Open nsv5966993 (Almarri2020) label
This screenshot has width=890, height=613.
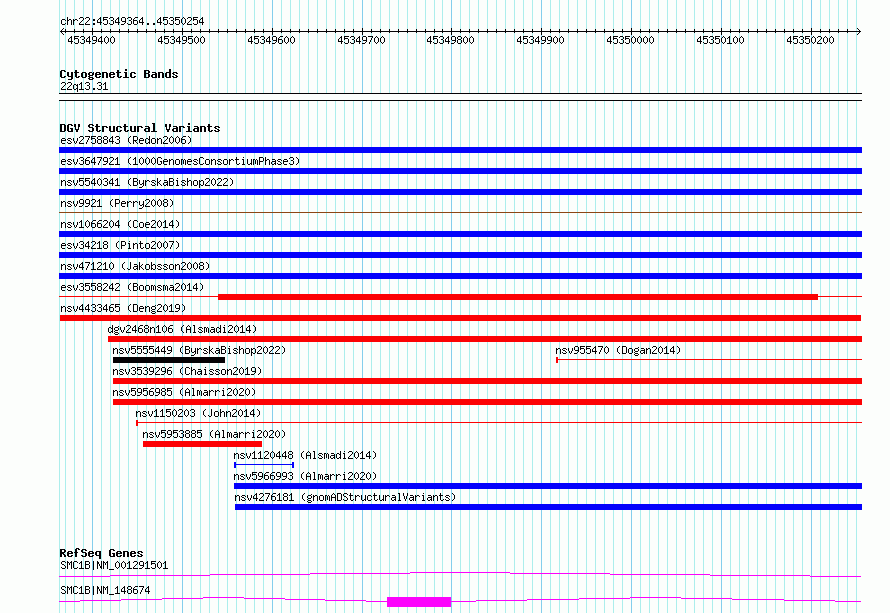[x=305, y=476]
